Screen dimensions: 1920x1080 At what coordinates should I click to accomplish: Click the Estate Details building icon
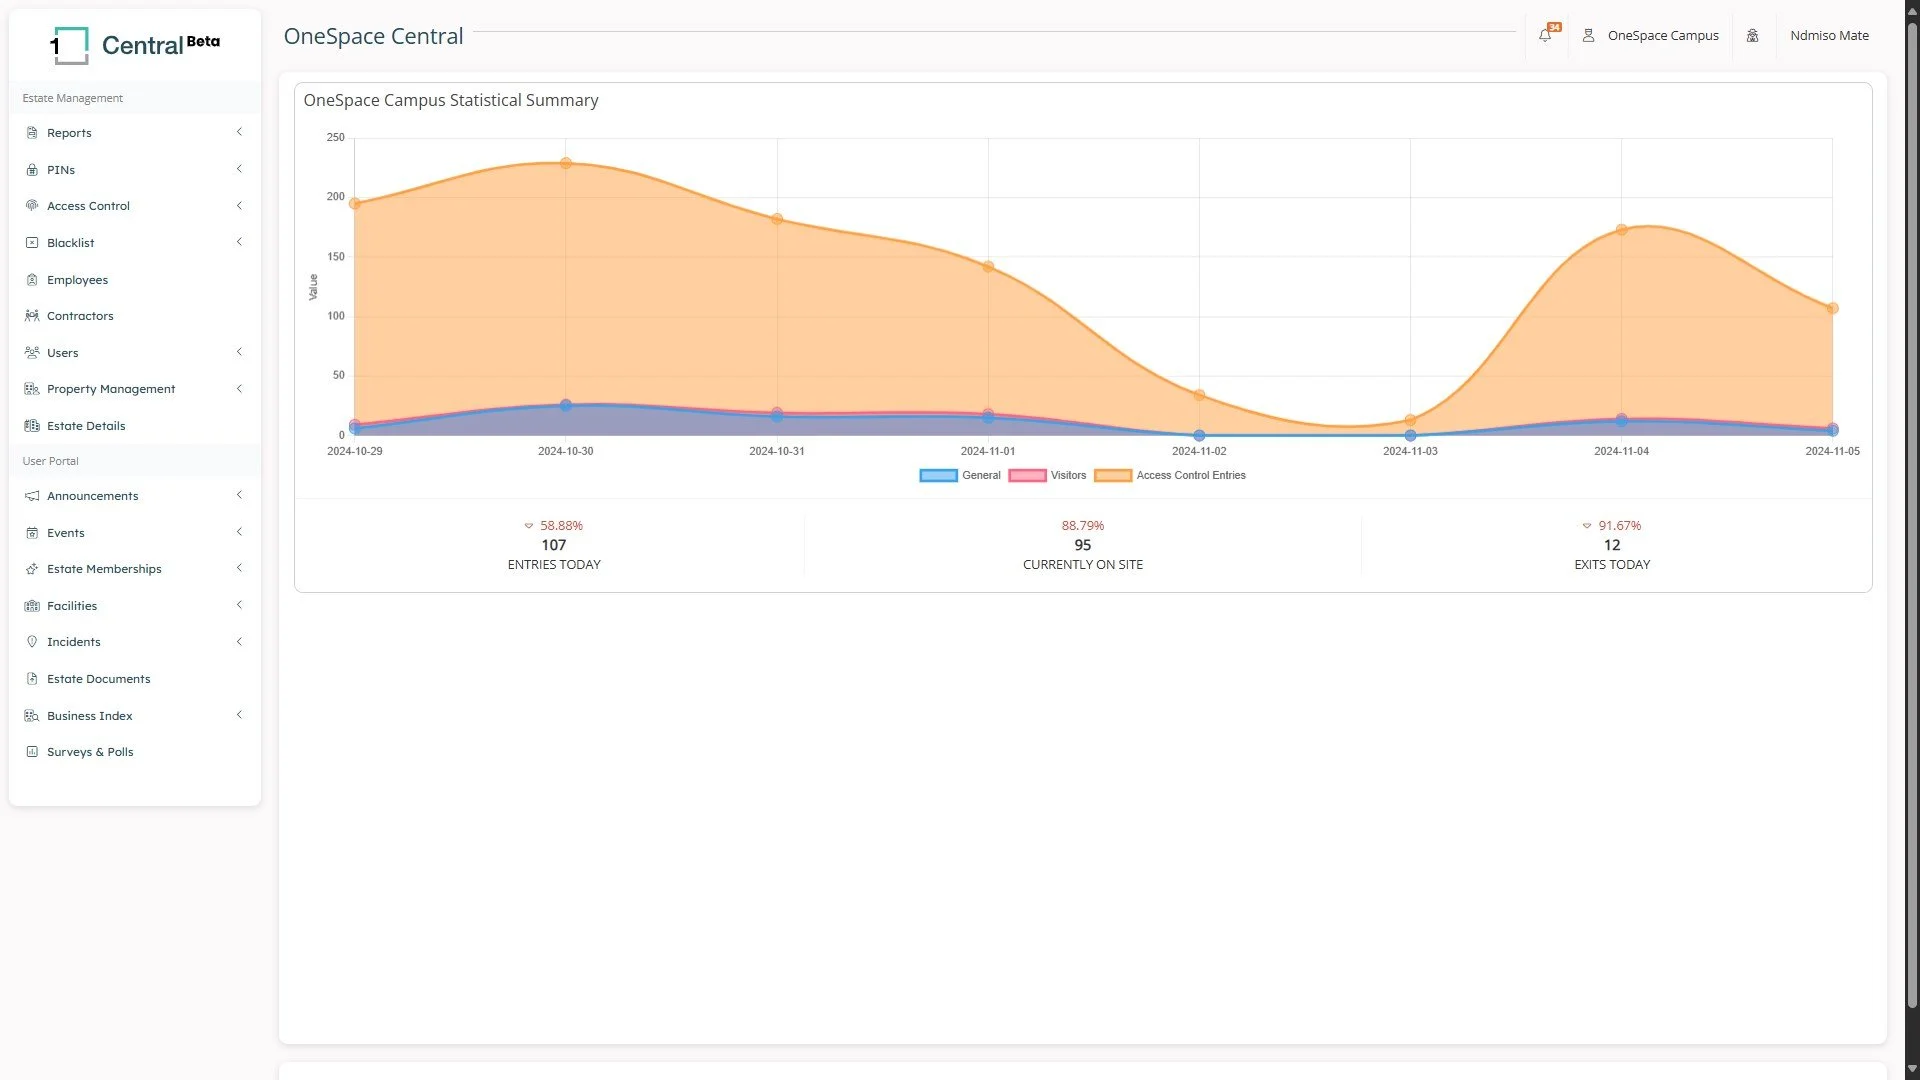coord(32,426)
